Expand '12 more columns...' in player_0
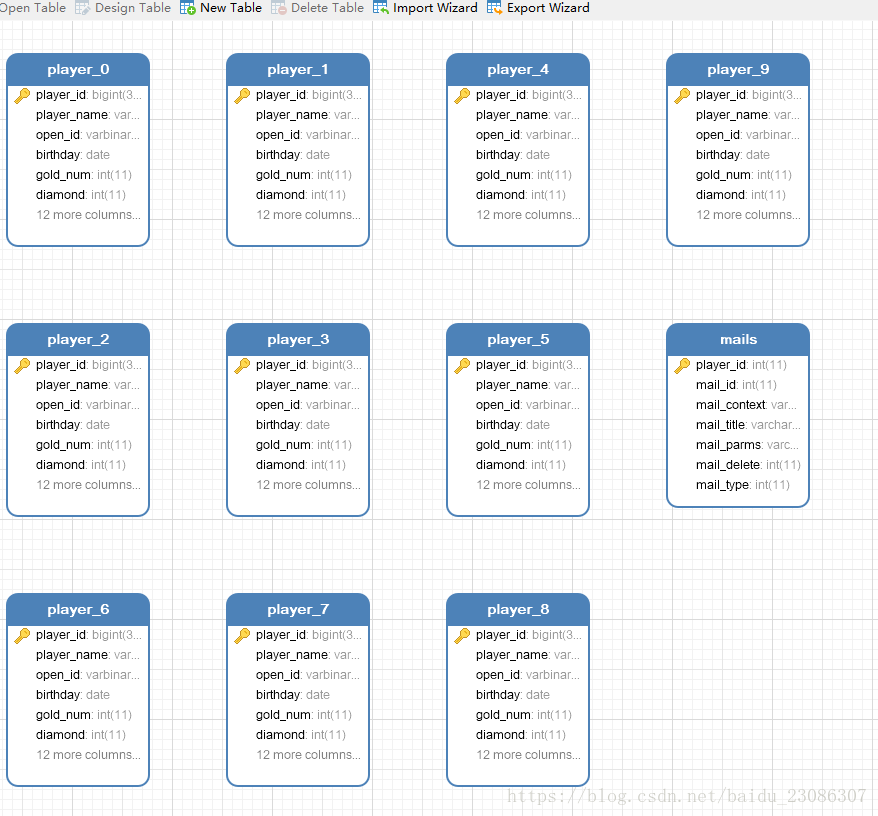The image size is (878, 816). point(88,215)
